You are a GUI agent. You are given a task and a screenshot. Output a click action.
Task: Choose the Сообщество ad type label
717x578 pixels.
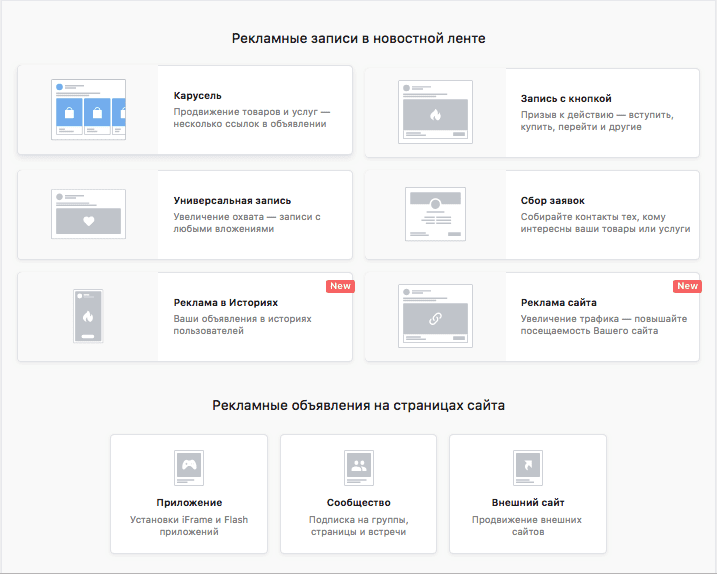[358, 502]
